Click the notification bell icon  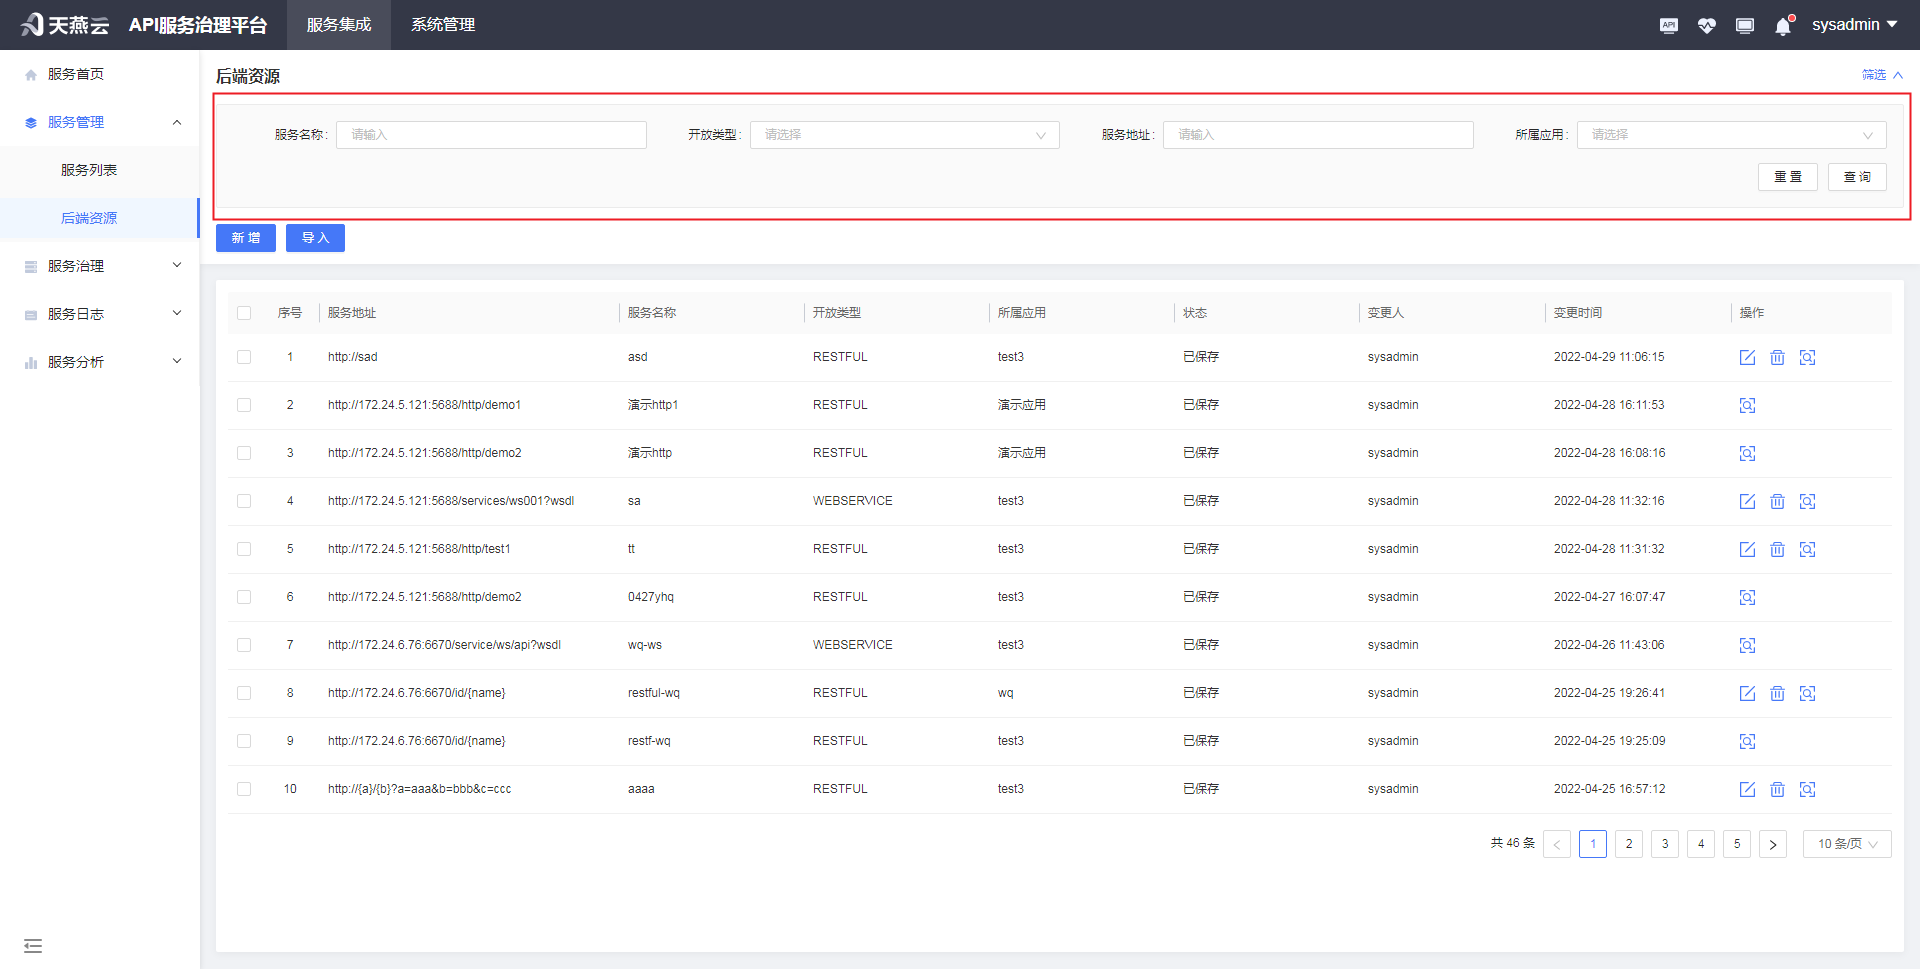(1783, 26)
